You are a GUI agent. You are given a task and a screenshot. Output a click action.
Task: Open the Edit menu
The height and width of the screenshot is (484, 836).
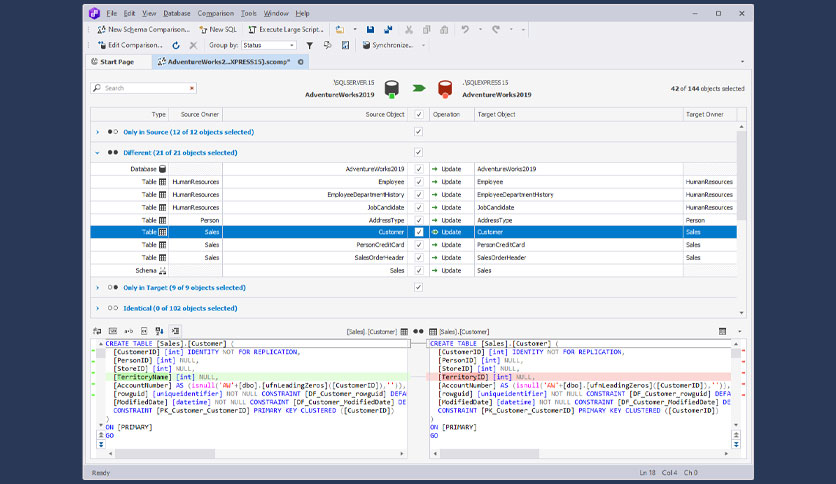tap(129, 13)
